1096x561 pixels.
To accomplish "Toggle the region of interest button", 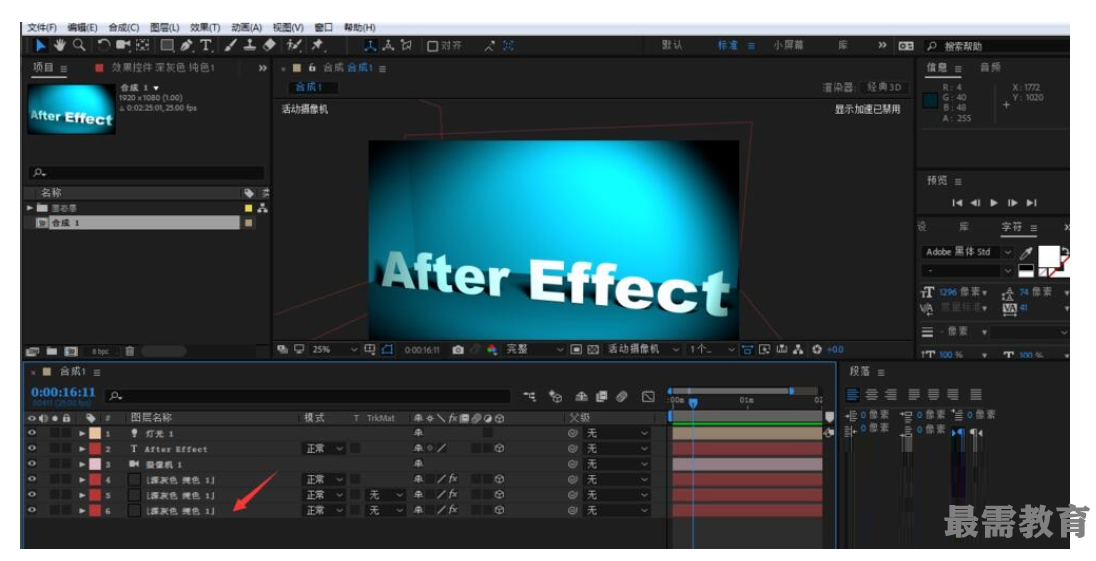I will (576, 349).
